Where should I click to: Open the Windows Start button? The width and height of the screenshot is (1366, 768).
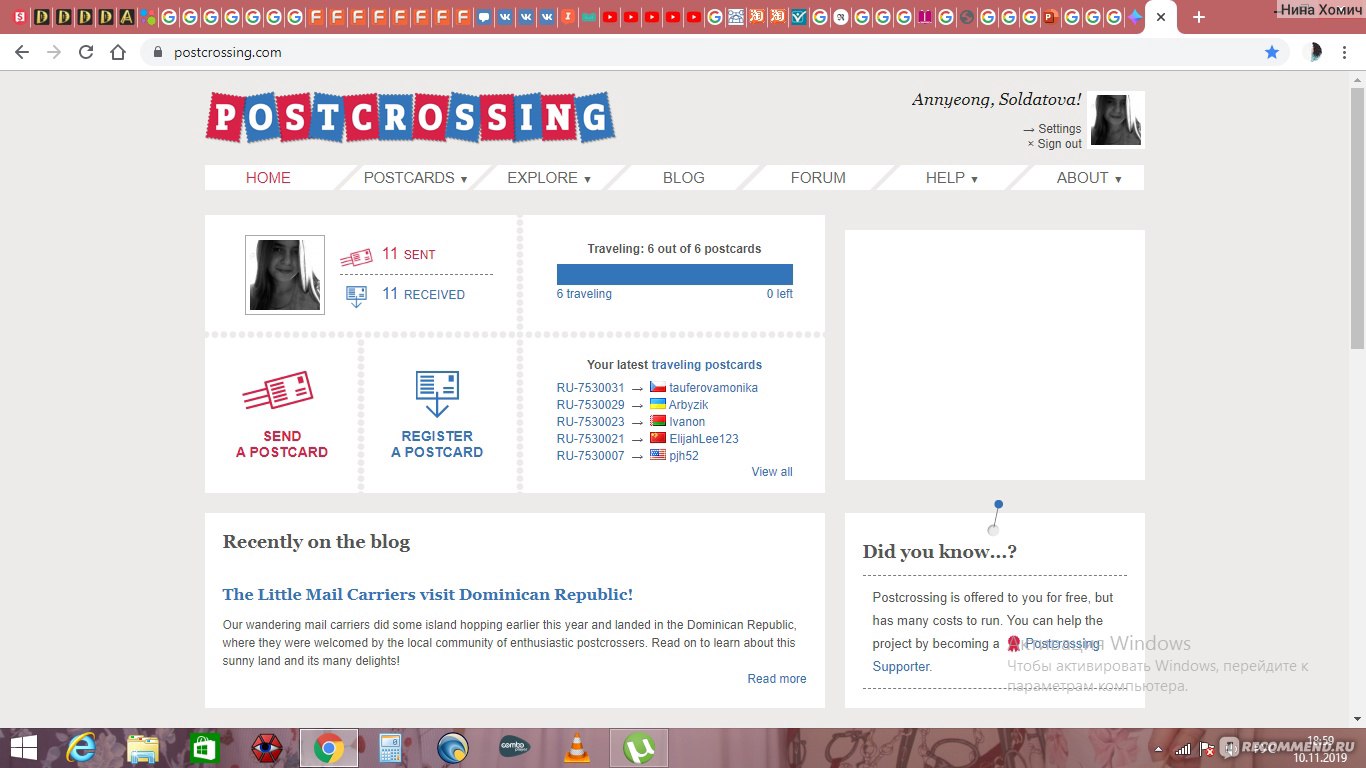coord(24,748)
